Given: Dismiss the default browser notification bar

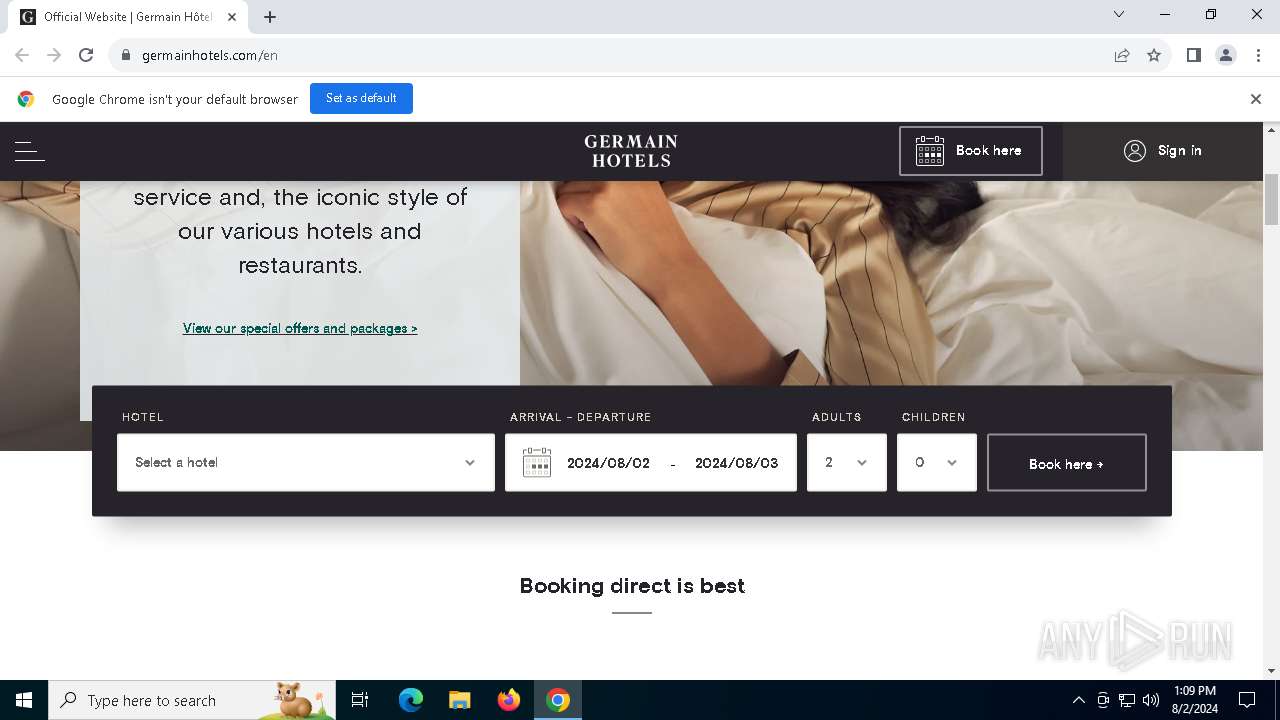Looking at the screenshot, I should (1256, 99).
